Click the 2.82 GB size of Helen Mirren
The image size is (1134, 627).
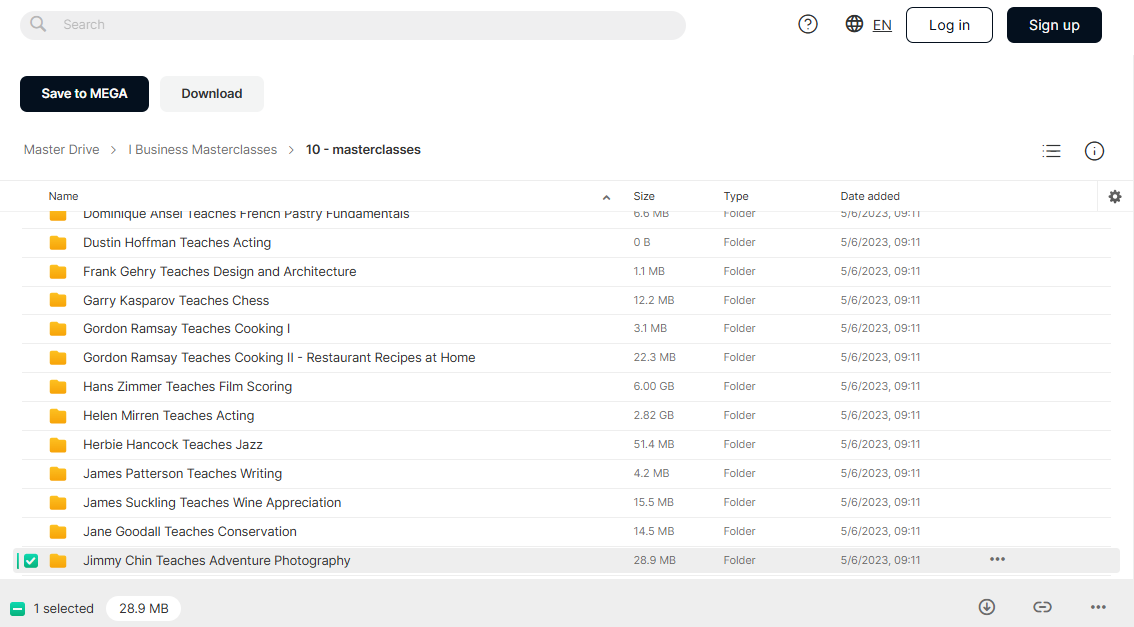click(654, 415)
